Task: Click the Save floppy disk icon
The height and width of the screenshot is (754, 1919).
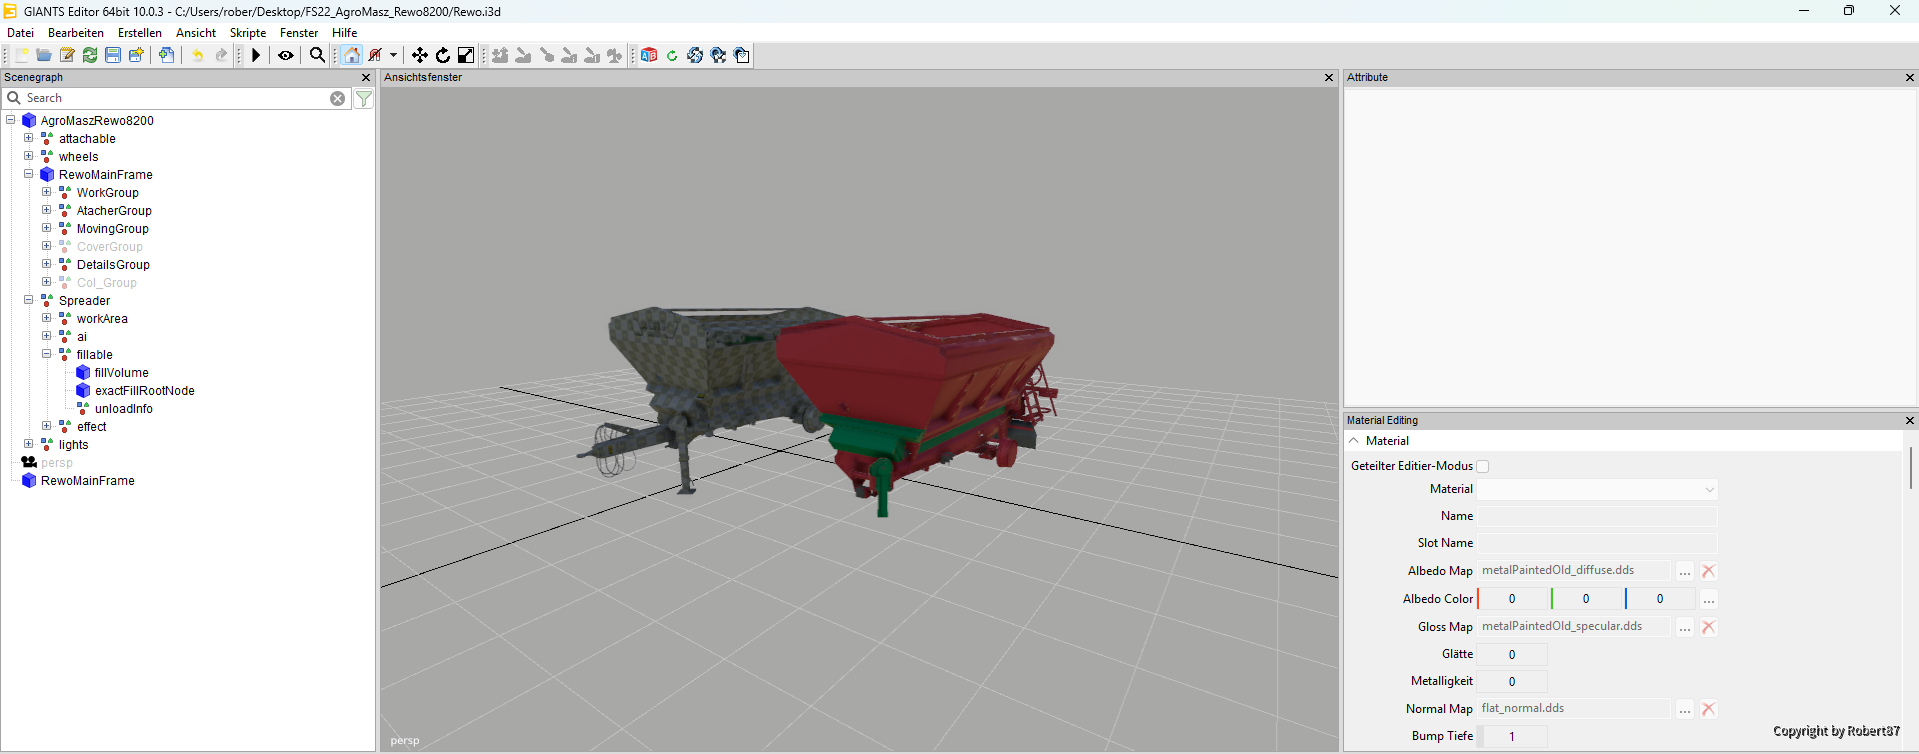Action: pyautogui.click(x=113, y=55)
